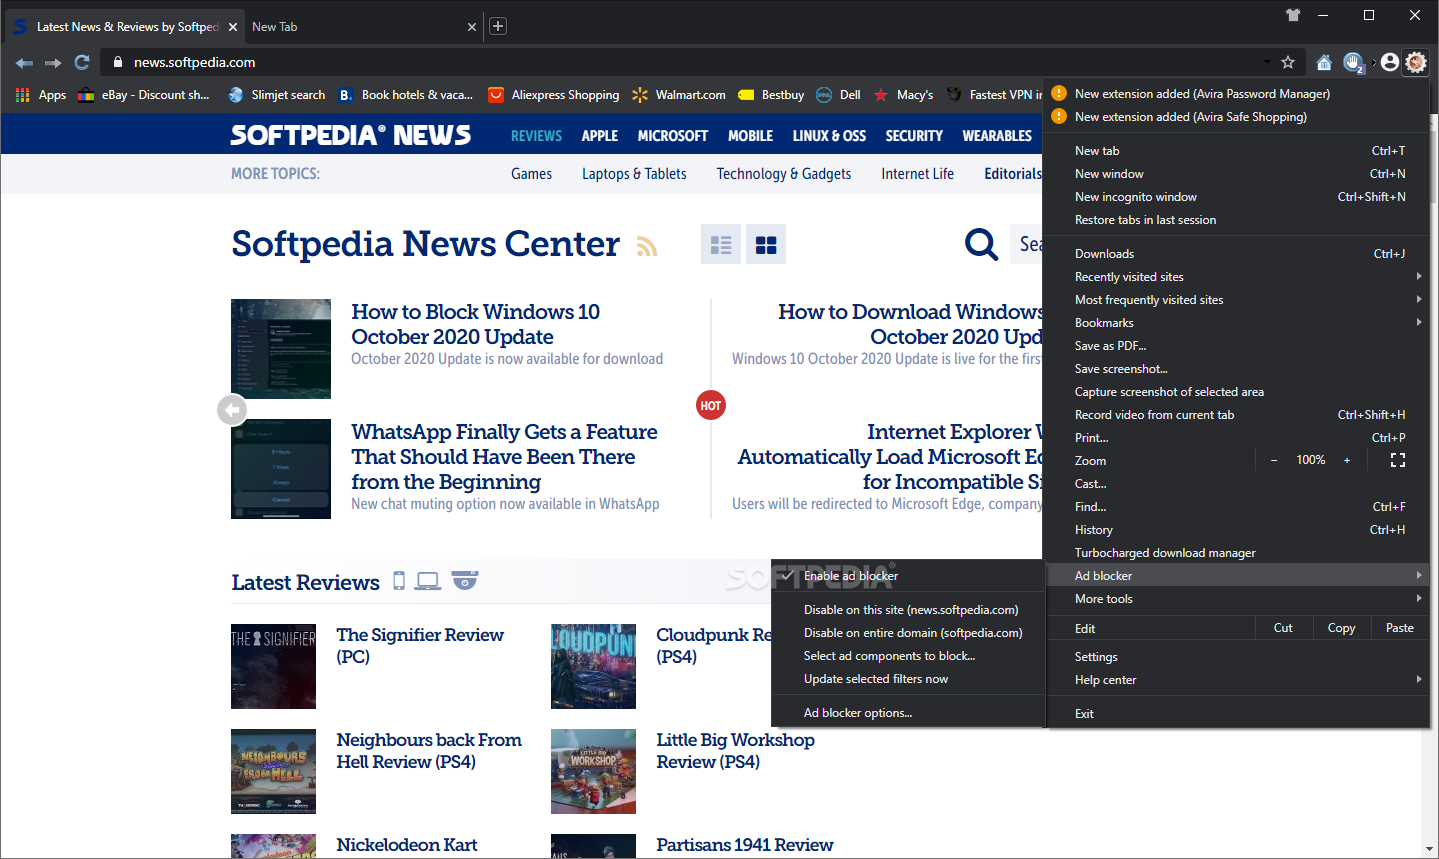The width and height of the screenshot is (1439, 859).
Task: Switch to grid view layout icon
Action: pyautogui.click(x=766, y=244)
